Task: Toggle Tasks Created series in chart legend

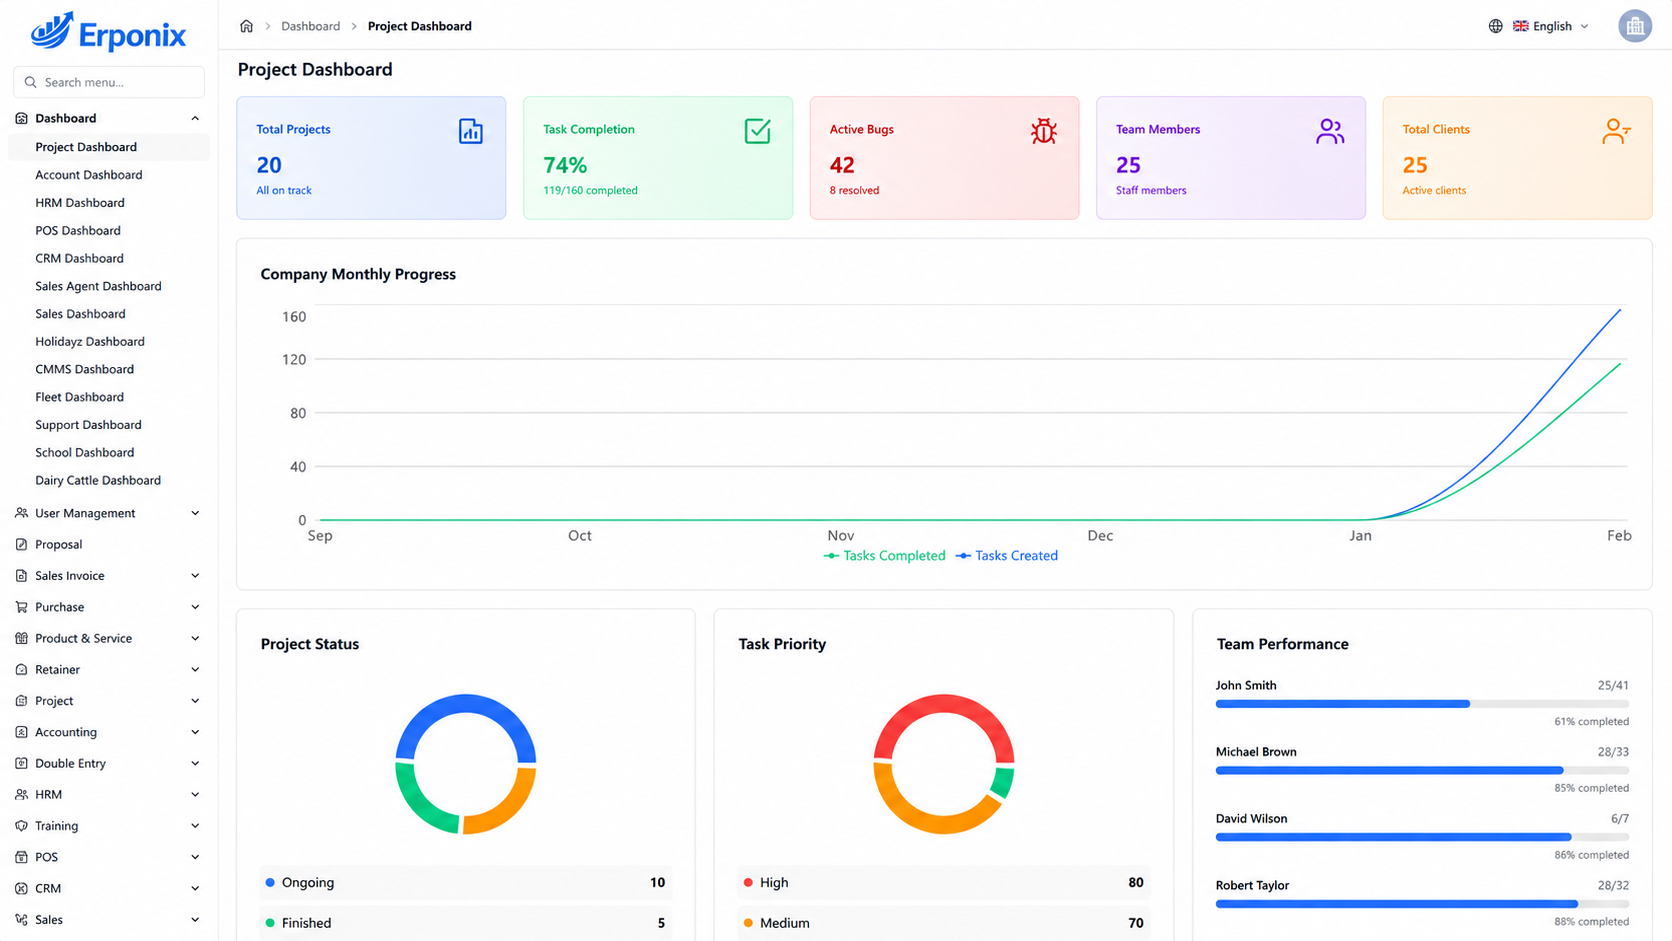Action: point(1006,556)
